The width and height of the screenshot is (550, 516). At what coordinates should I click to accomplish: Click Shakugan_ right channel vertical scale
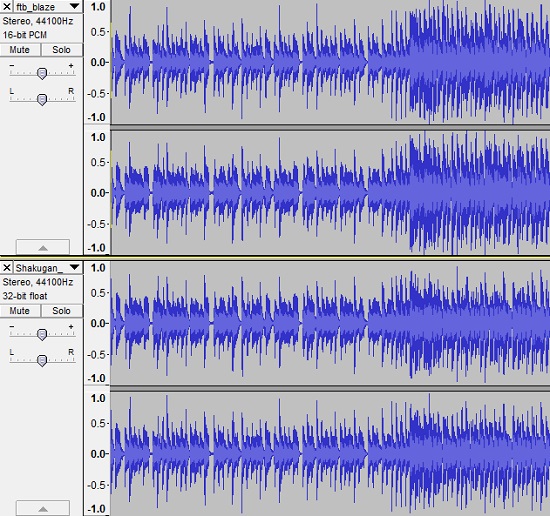click(x=98, y=454)
